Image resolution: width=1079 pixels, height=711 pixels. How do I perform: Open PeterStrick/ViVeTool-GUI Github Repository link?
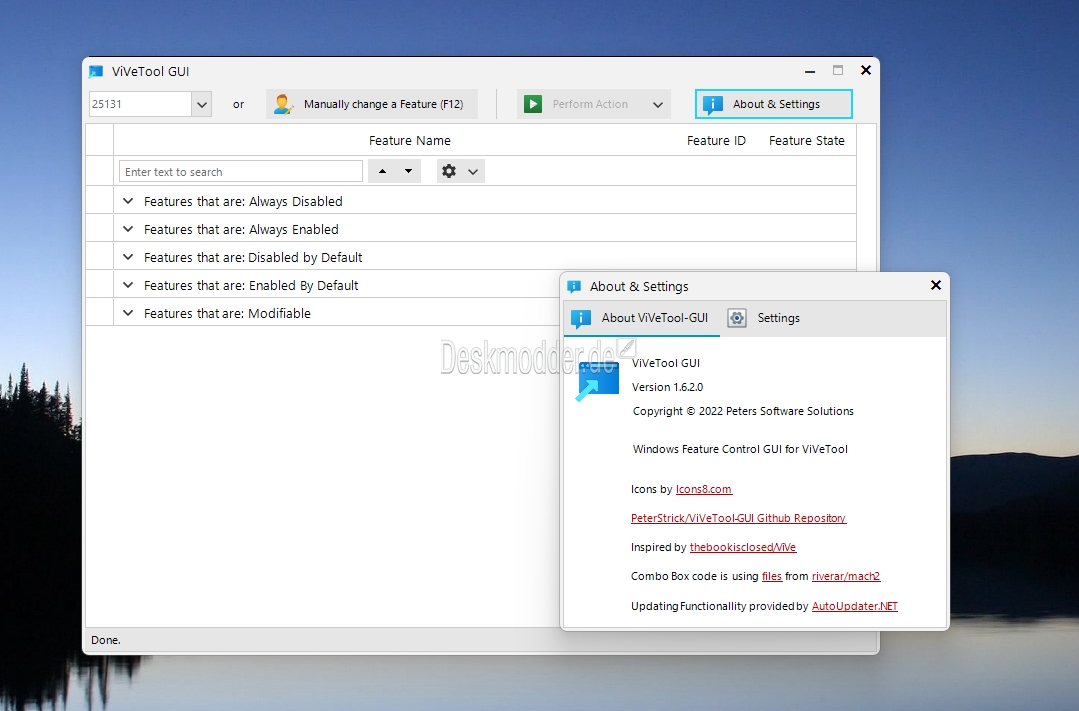click(738, 518)
